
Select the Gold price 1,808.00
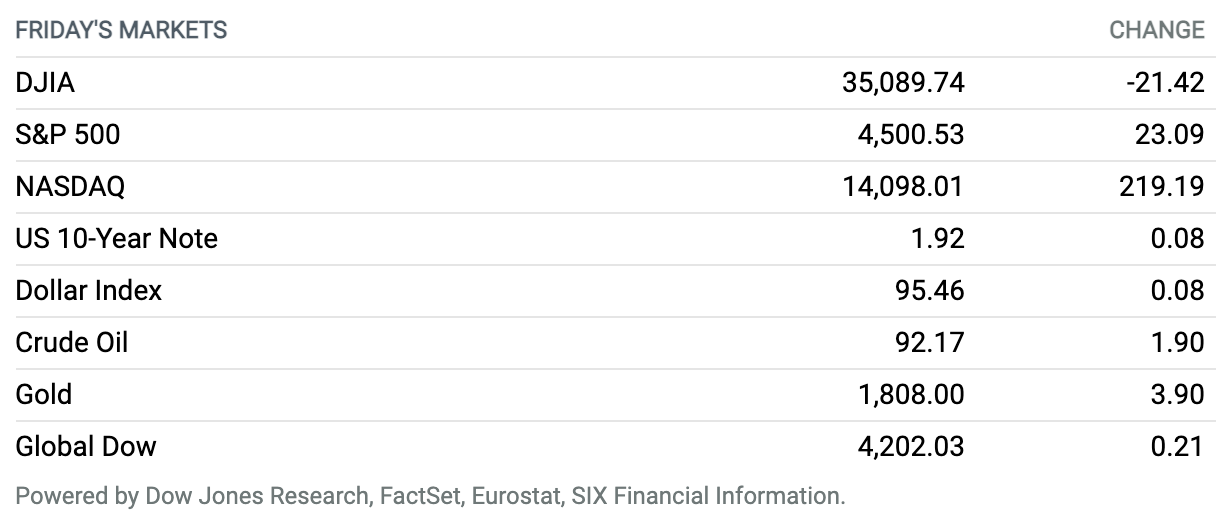[911, 394]
